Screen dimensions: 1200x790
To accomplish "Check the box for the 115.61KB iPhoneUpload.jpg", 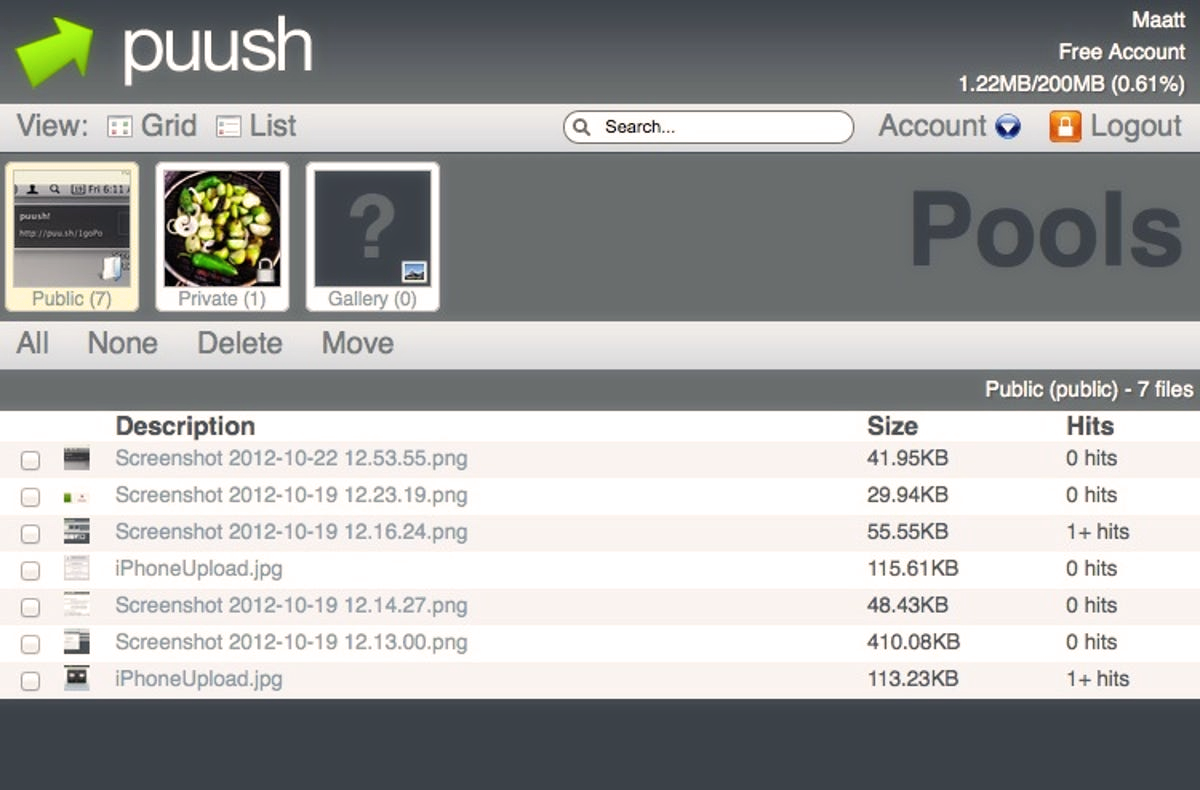I will click(x=31, y=570).
